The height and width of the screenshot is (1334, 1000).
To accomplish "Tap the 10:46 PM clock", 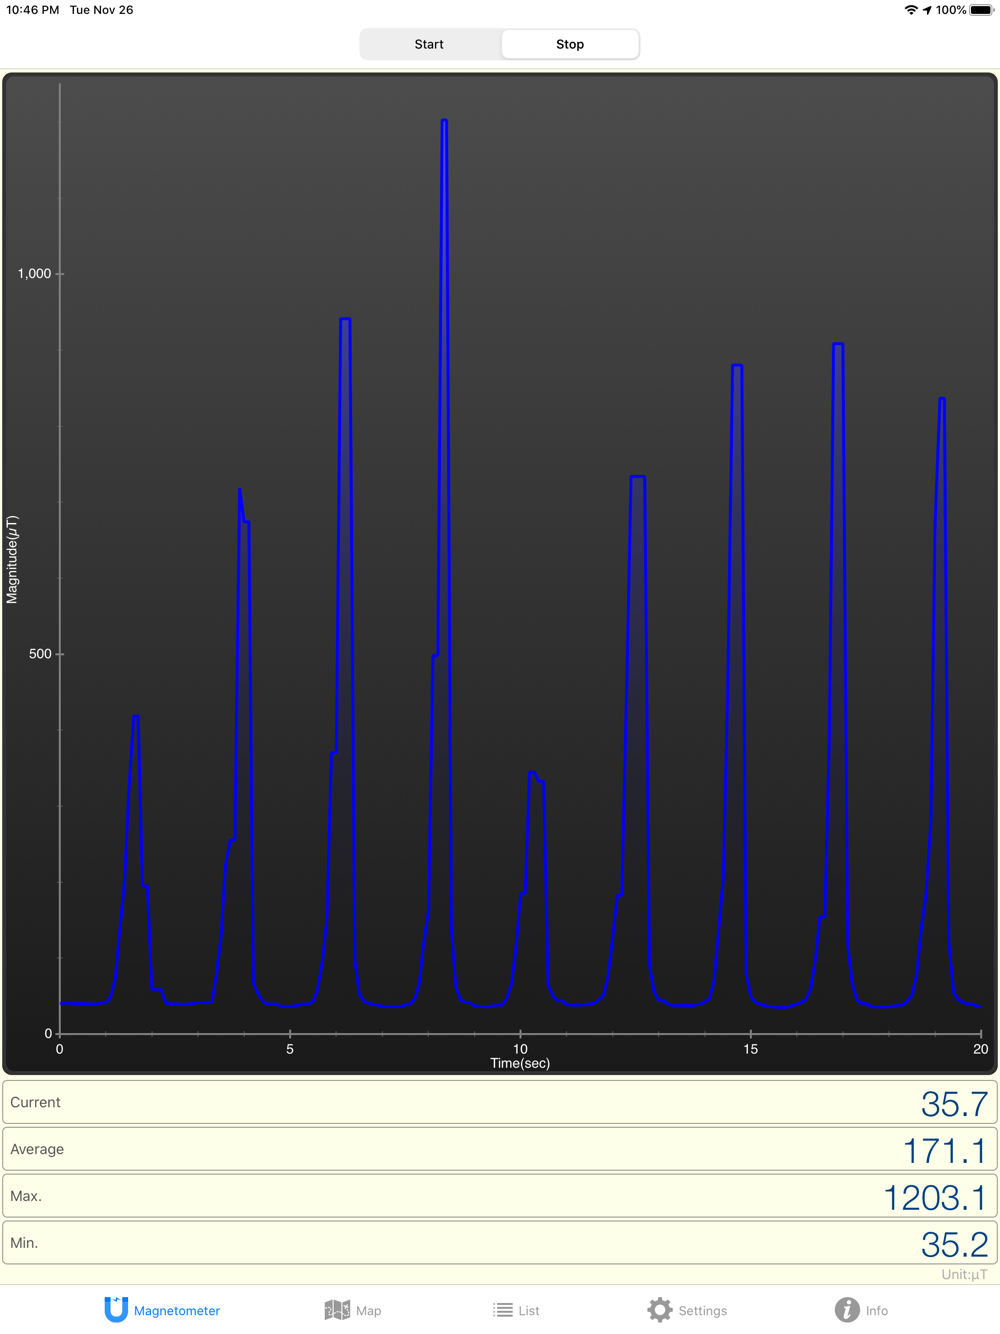I will [33, 10].
